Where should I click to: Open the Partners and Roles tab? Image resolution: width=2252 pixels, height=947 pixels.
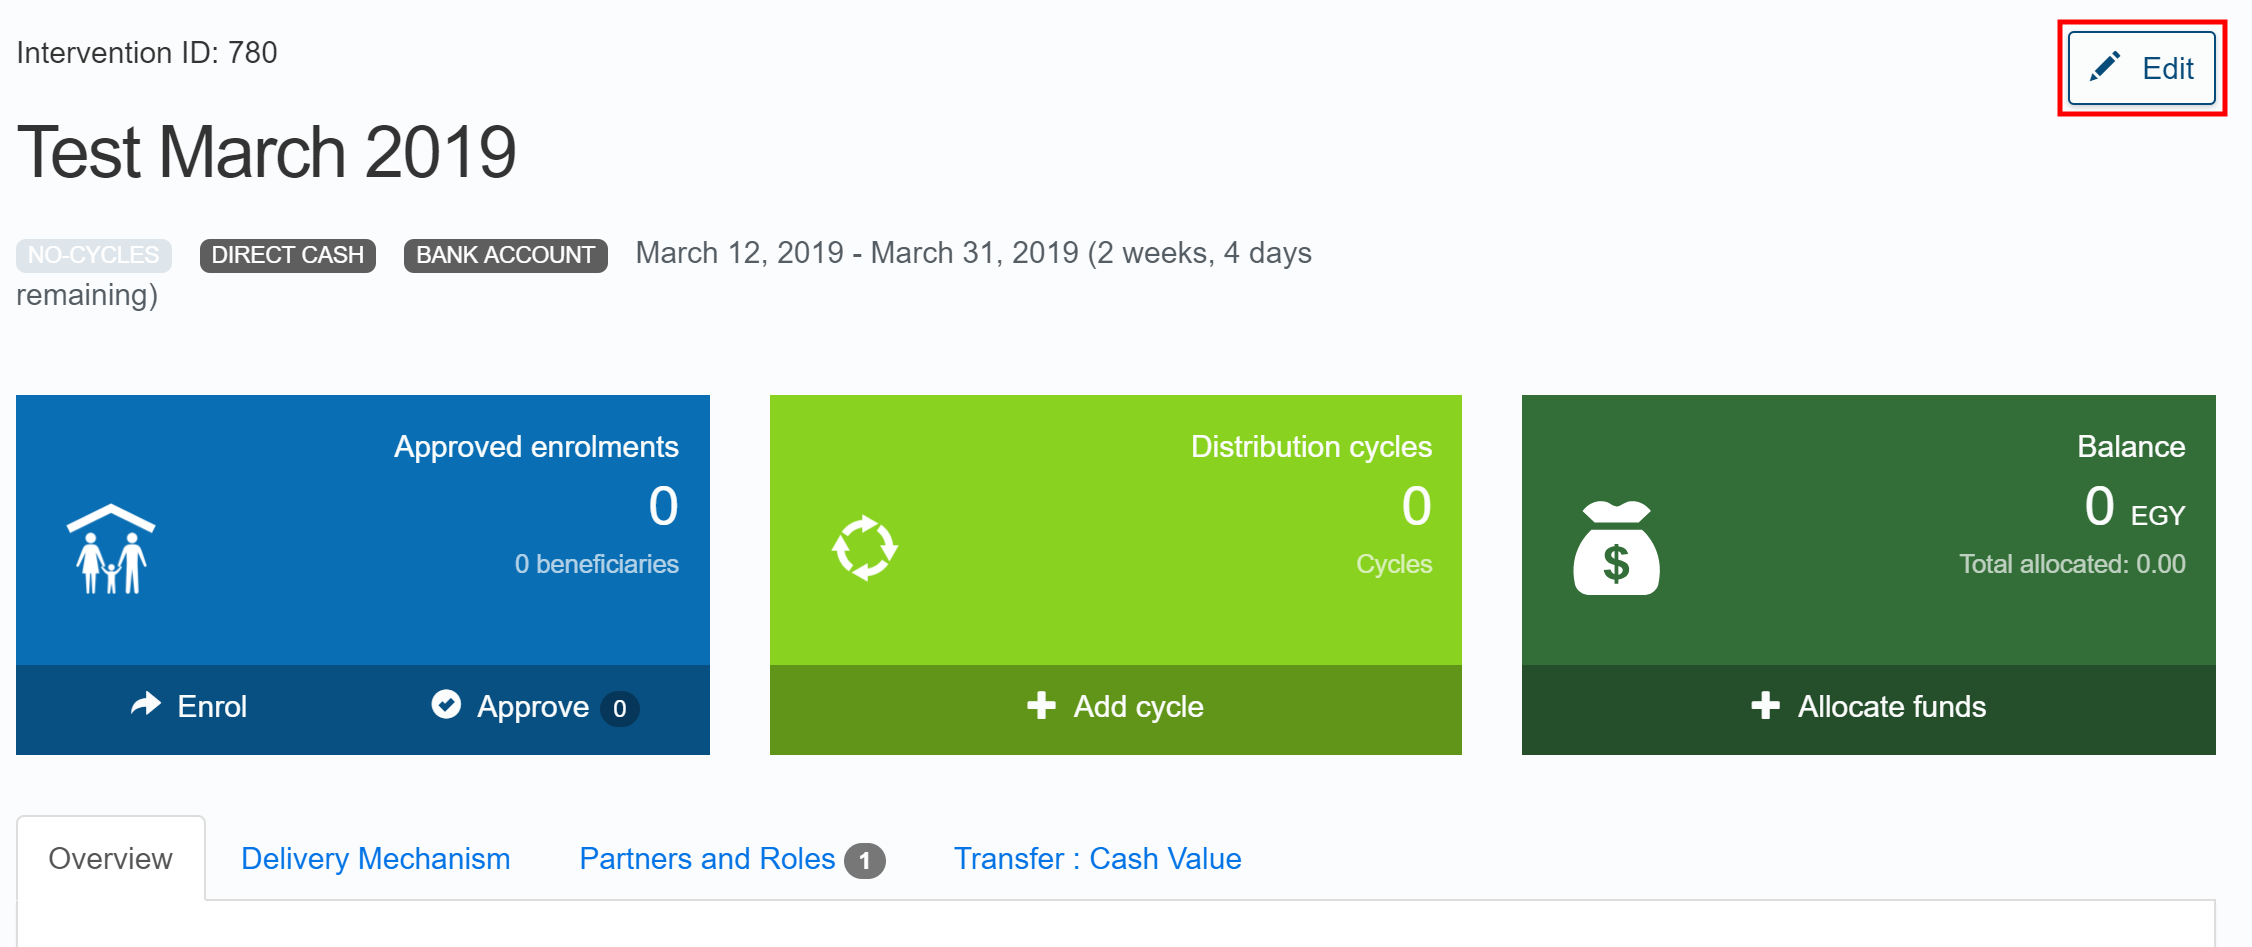tap(707, 859)
